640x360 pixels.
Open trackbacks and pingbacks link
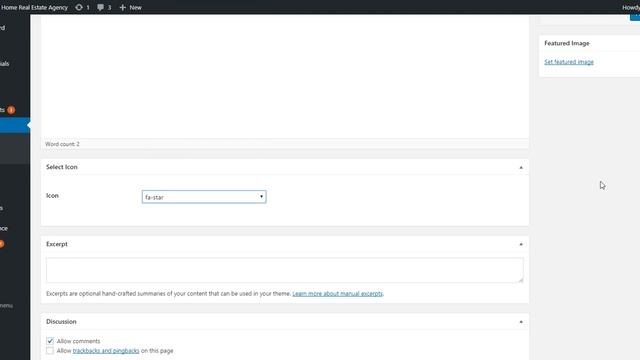click(x=106, y=351)
